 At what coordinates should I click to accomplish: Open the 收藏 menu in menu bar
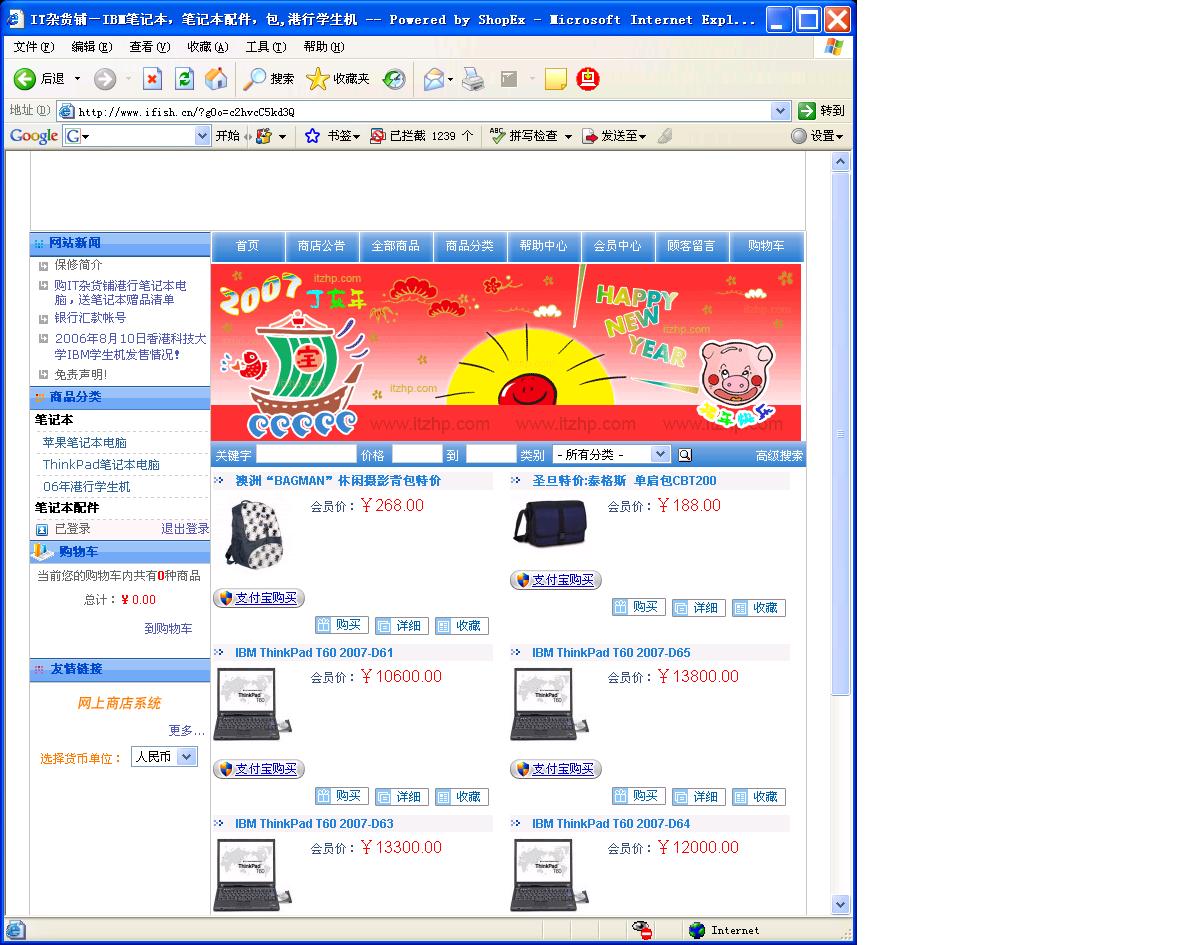(208, 47)
